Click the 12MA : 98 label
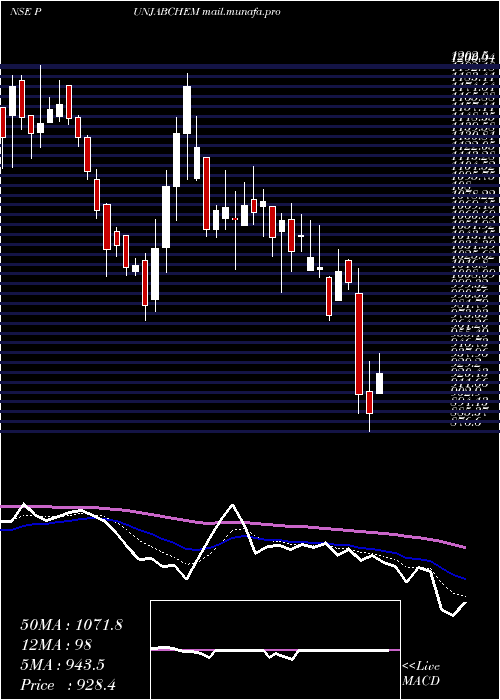 click(x=56, y=645)
